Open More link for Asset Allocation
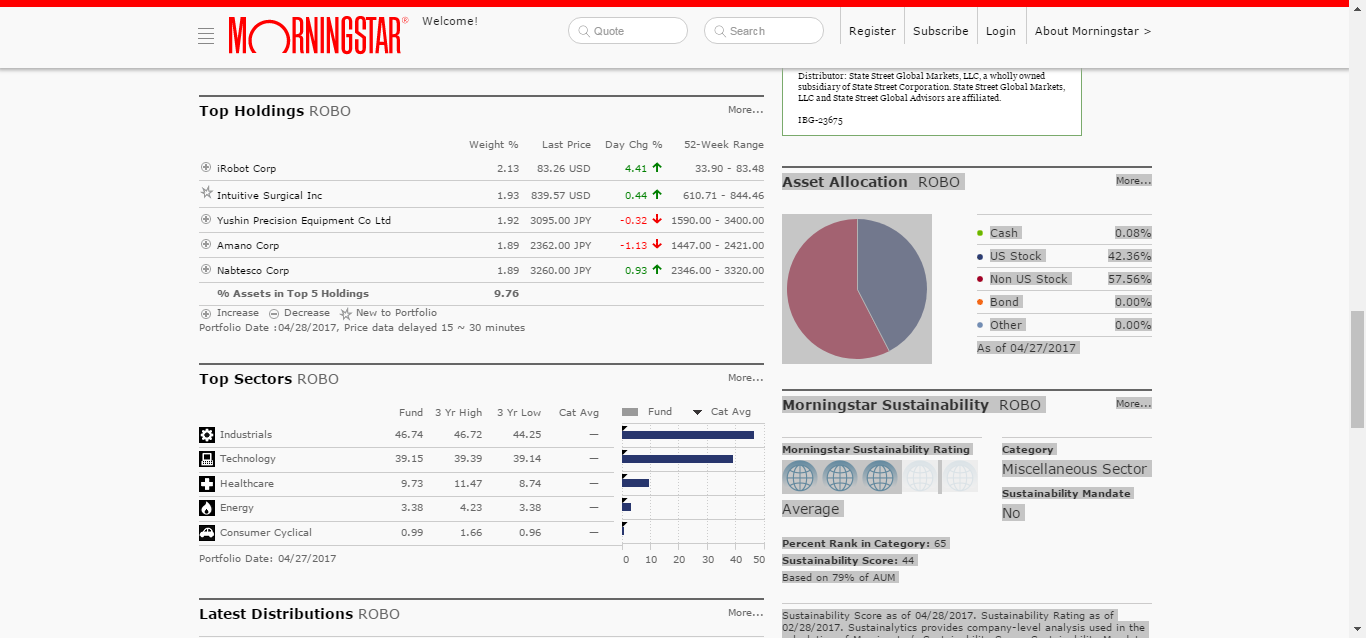The image size is (1366, 638). point(1134,181)
